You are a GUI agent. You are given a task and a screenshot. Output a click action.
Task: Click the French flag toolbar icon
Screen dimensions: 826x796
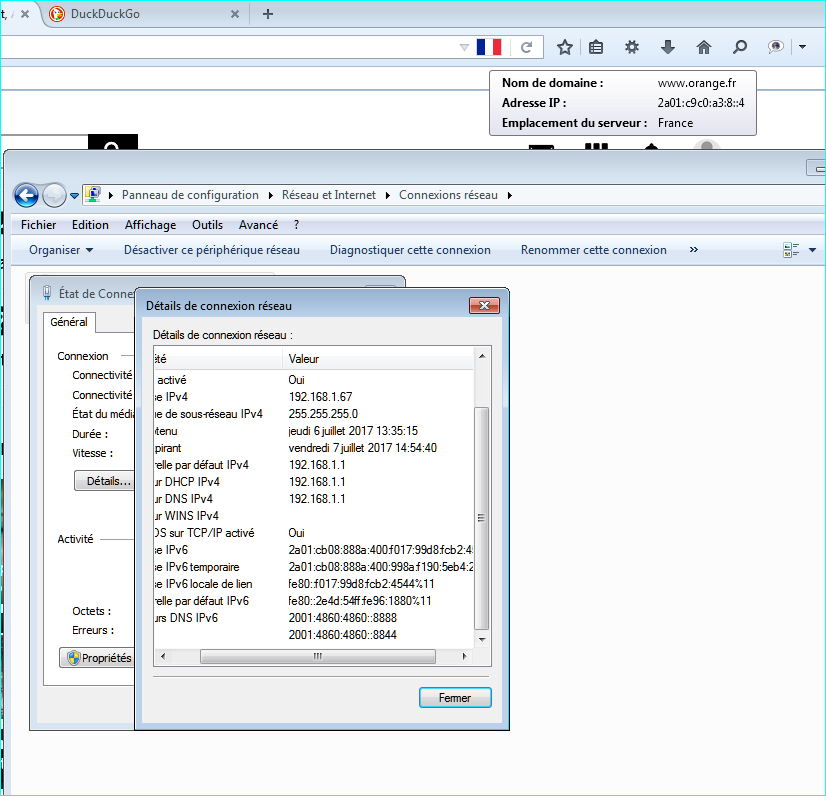point(489,46)
